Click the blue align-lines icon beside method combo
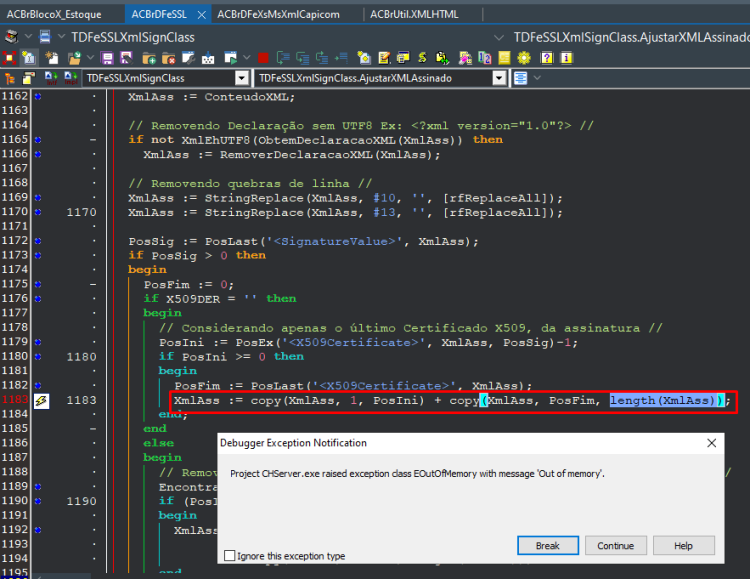 [520, 78]
